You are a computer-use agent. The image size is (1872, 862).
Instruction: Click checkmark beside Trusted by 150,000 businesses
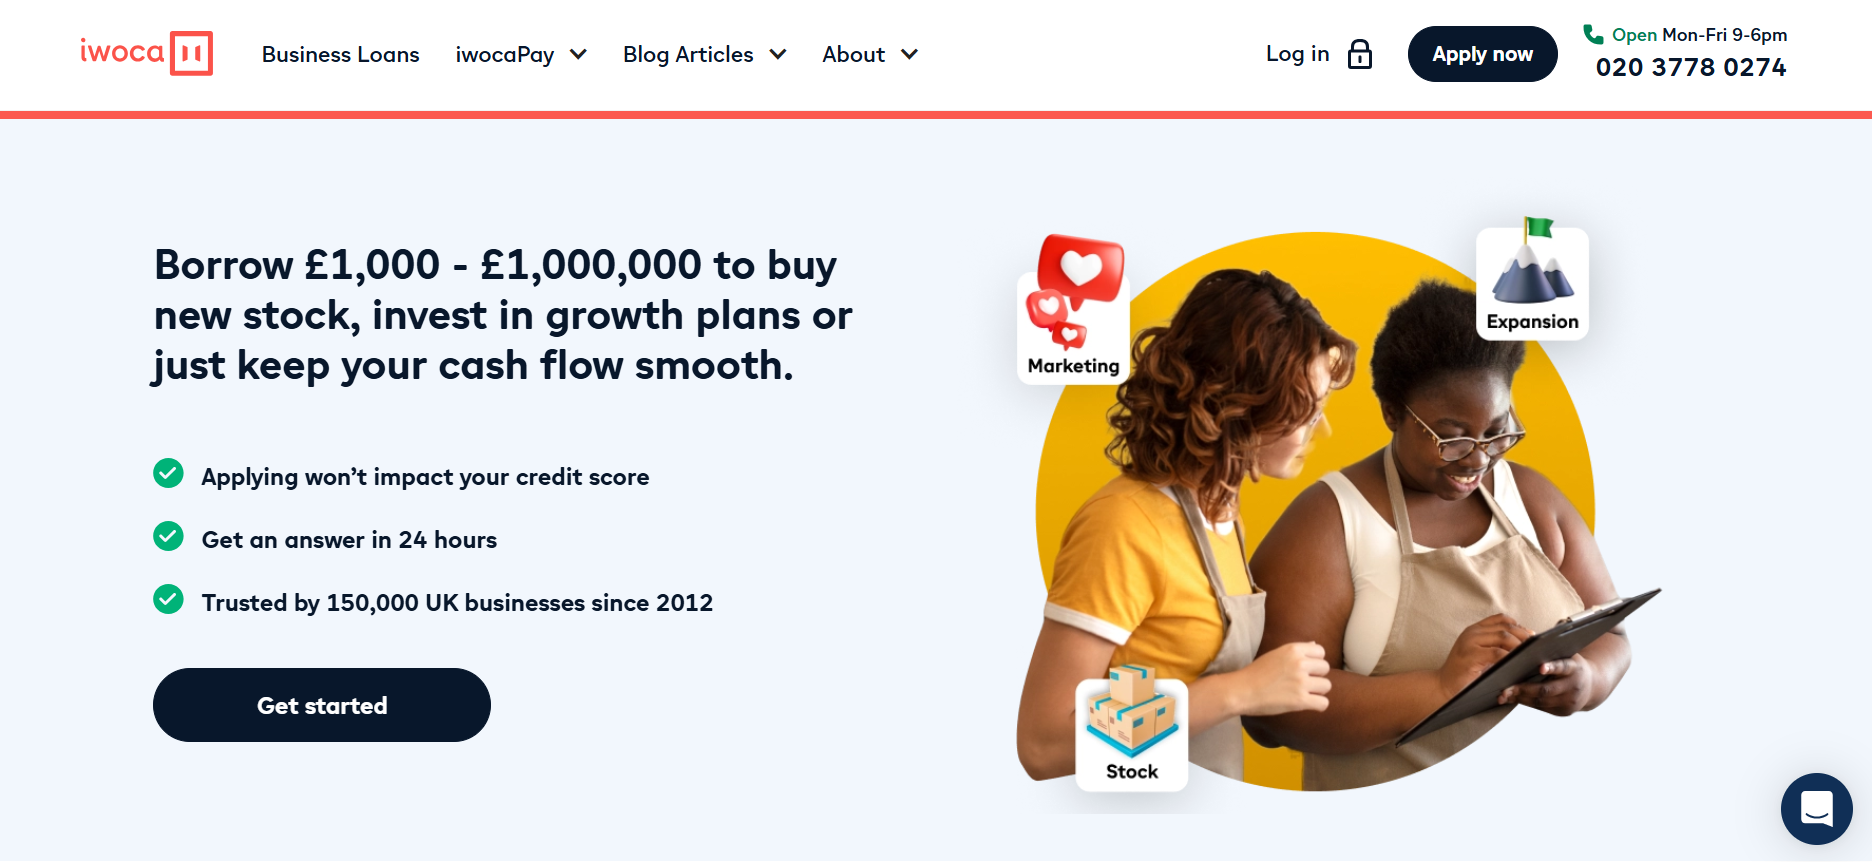(x=168, y=600)
